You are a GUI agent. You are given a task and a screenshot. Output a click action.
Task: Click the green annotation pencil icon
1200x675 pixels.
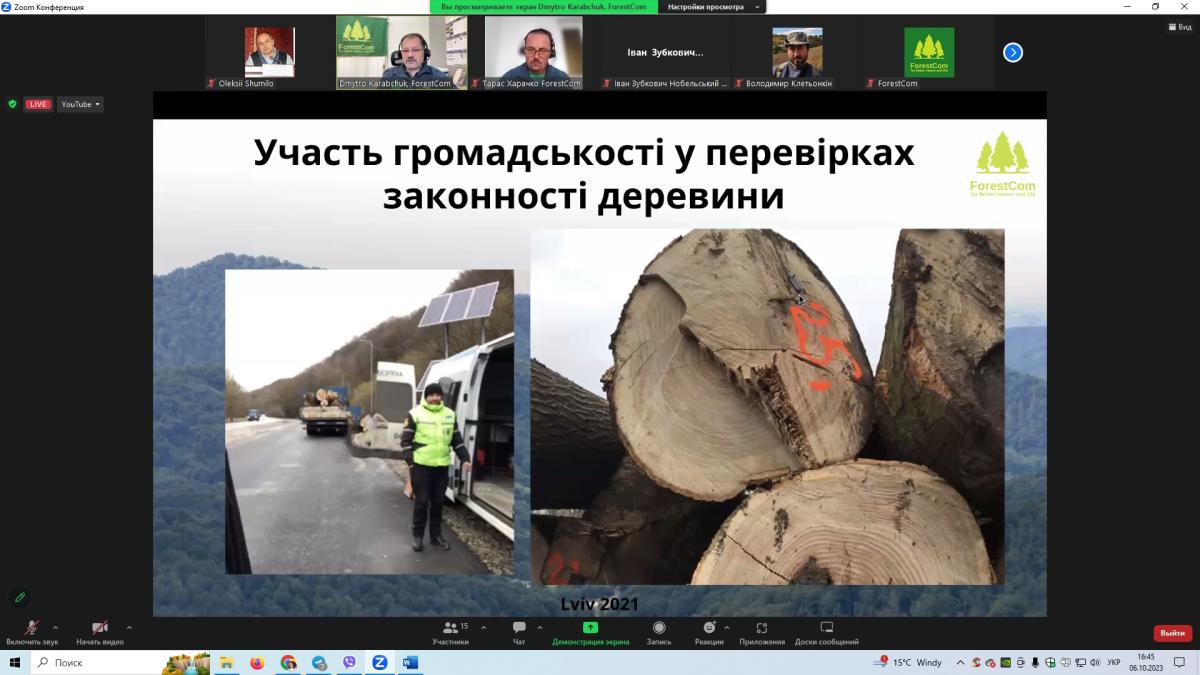(20, 597)
